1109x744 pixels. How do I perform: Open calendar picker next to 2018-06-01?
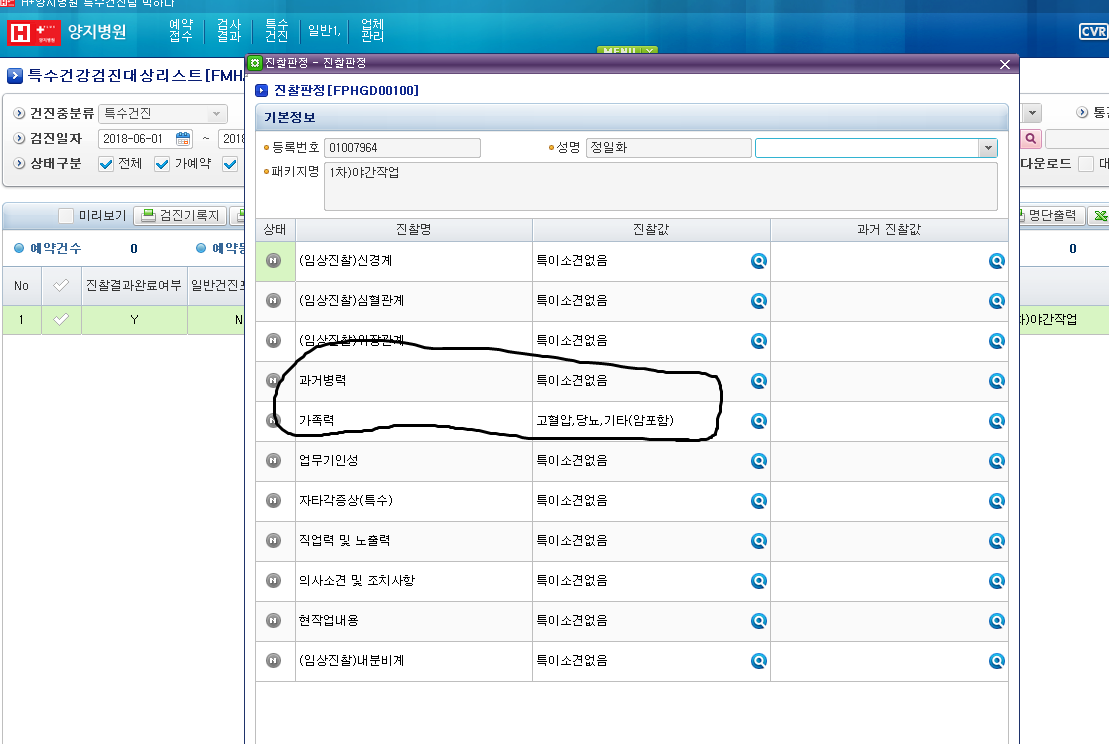click(183, 139)
